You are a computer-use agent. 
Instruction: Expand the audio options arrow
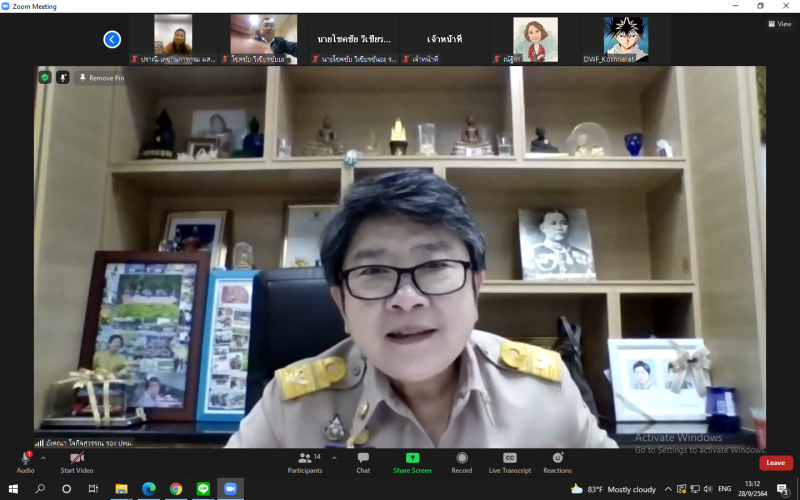43,458
